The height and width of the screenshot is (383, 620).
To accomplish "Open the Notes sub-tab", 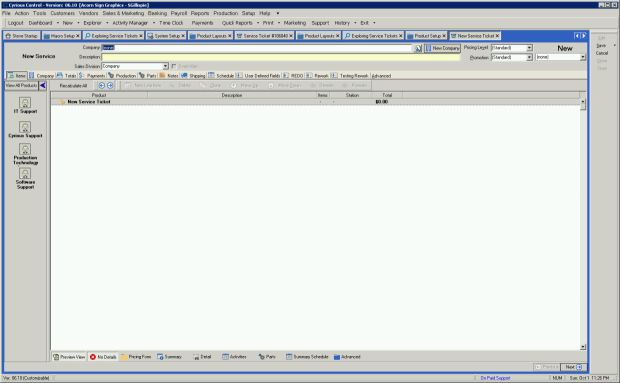I will pos(169,75).
